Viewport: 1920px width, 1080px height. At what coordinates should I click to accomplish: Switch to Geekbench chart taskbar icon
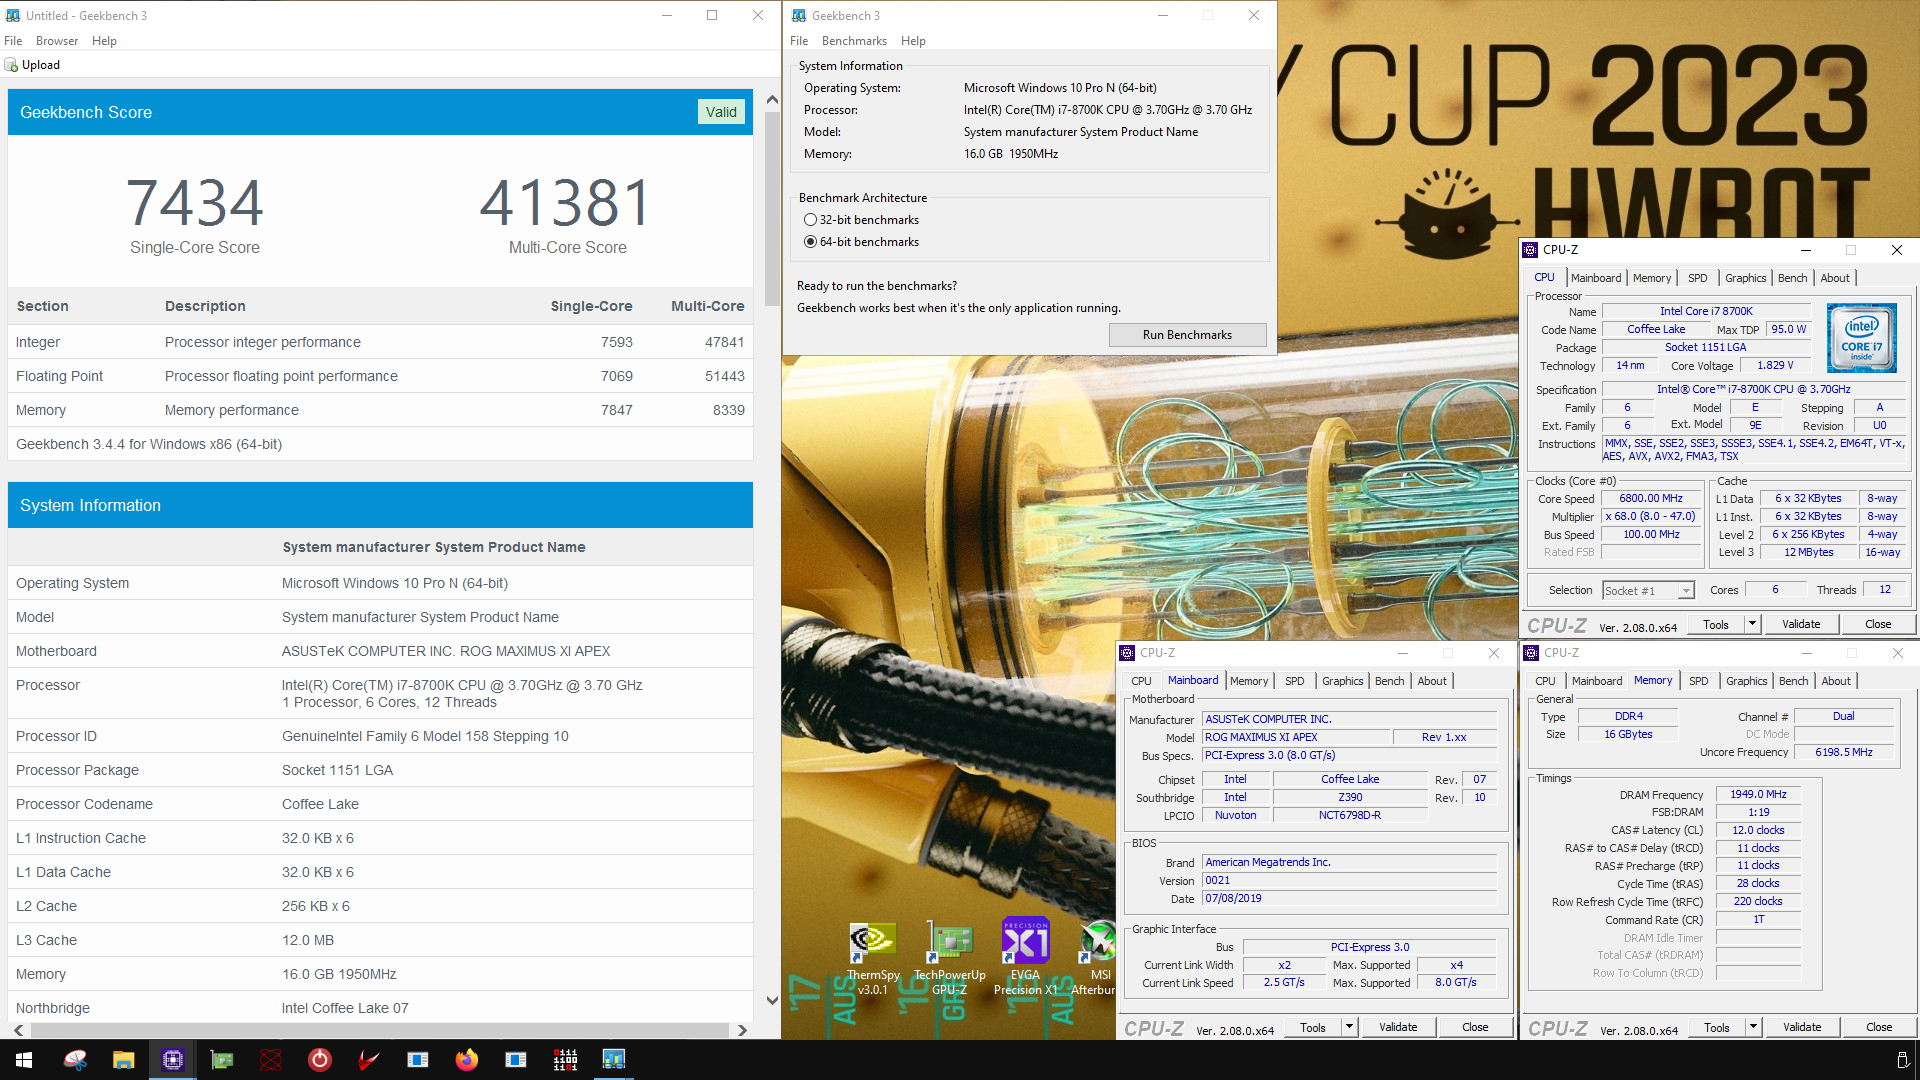click(x=614, y=1060)
